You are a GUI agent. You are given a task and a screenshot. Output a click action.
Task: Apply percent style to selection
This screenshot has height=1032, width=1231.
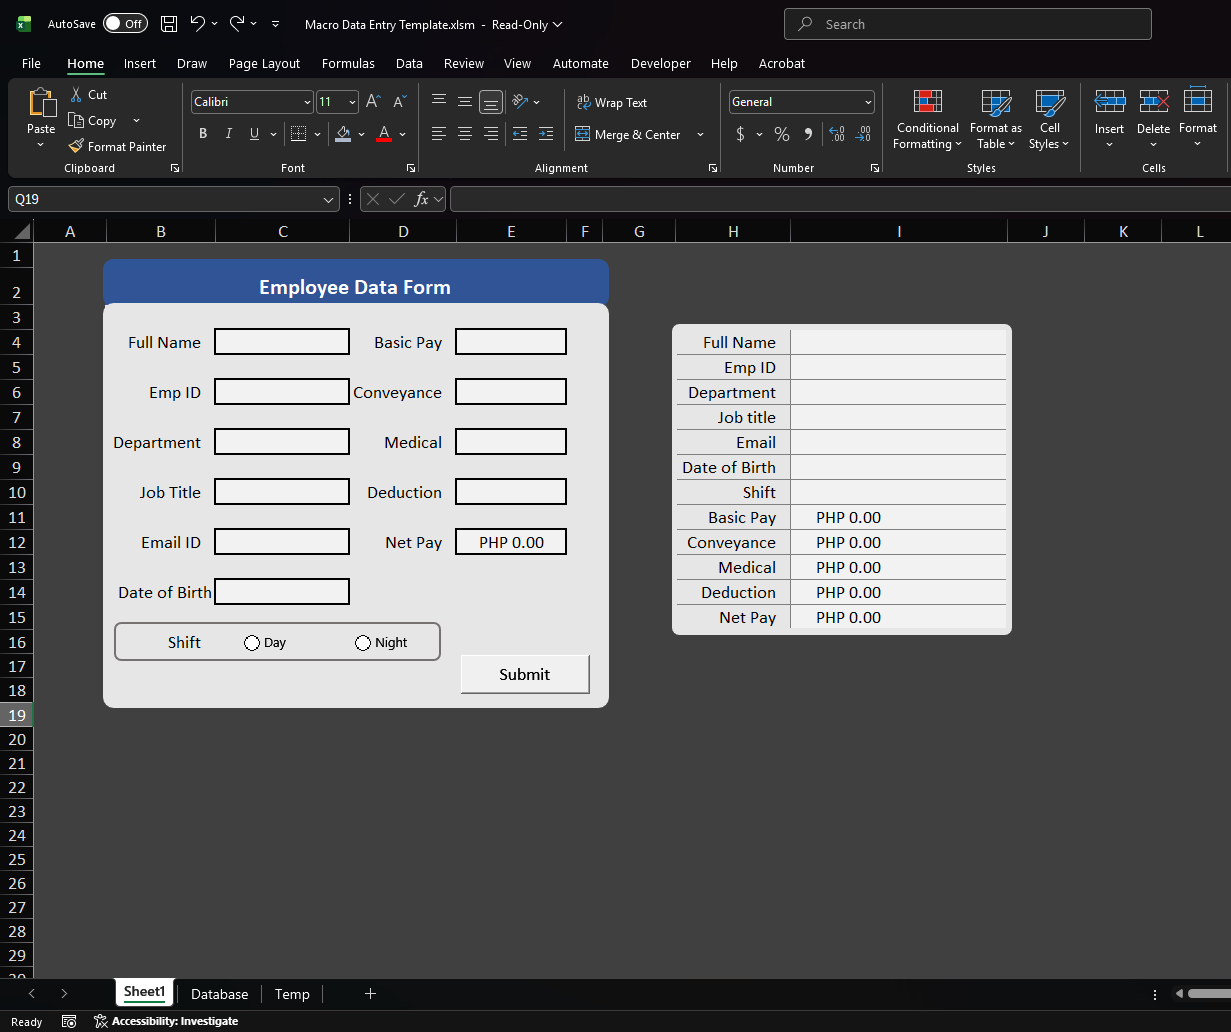[782, 133]
